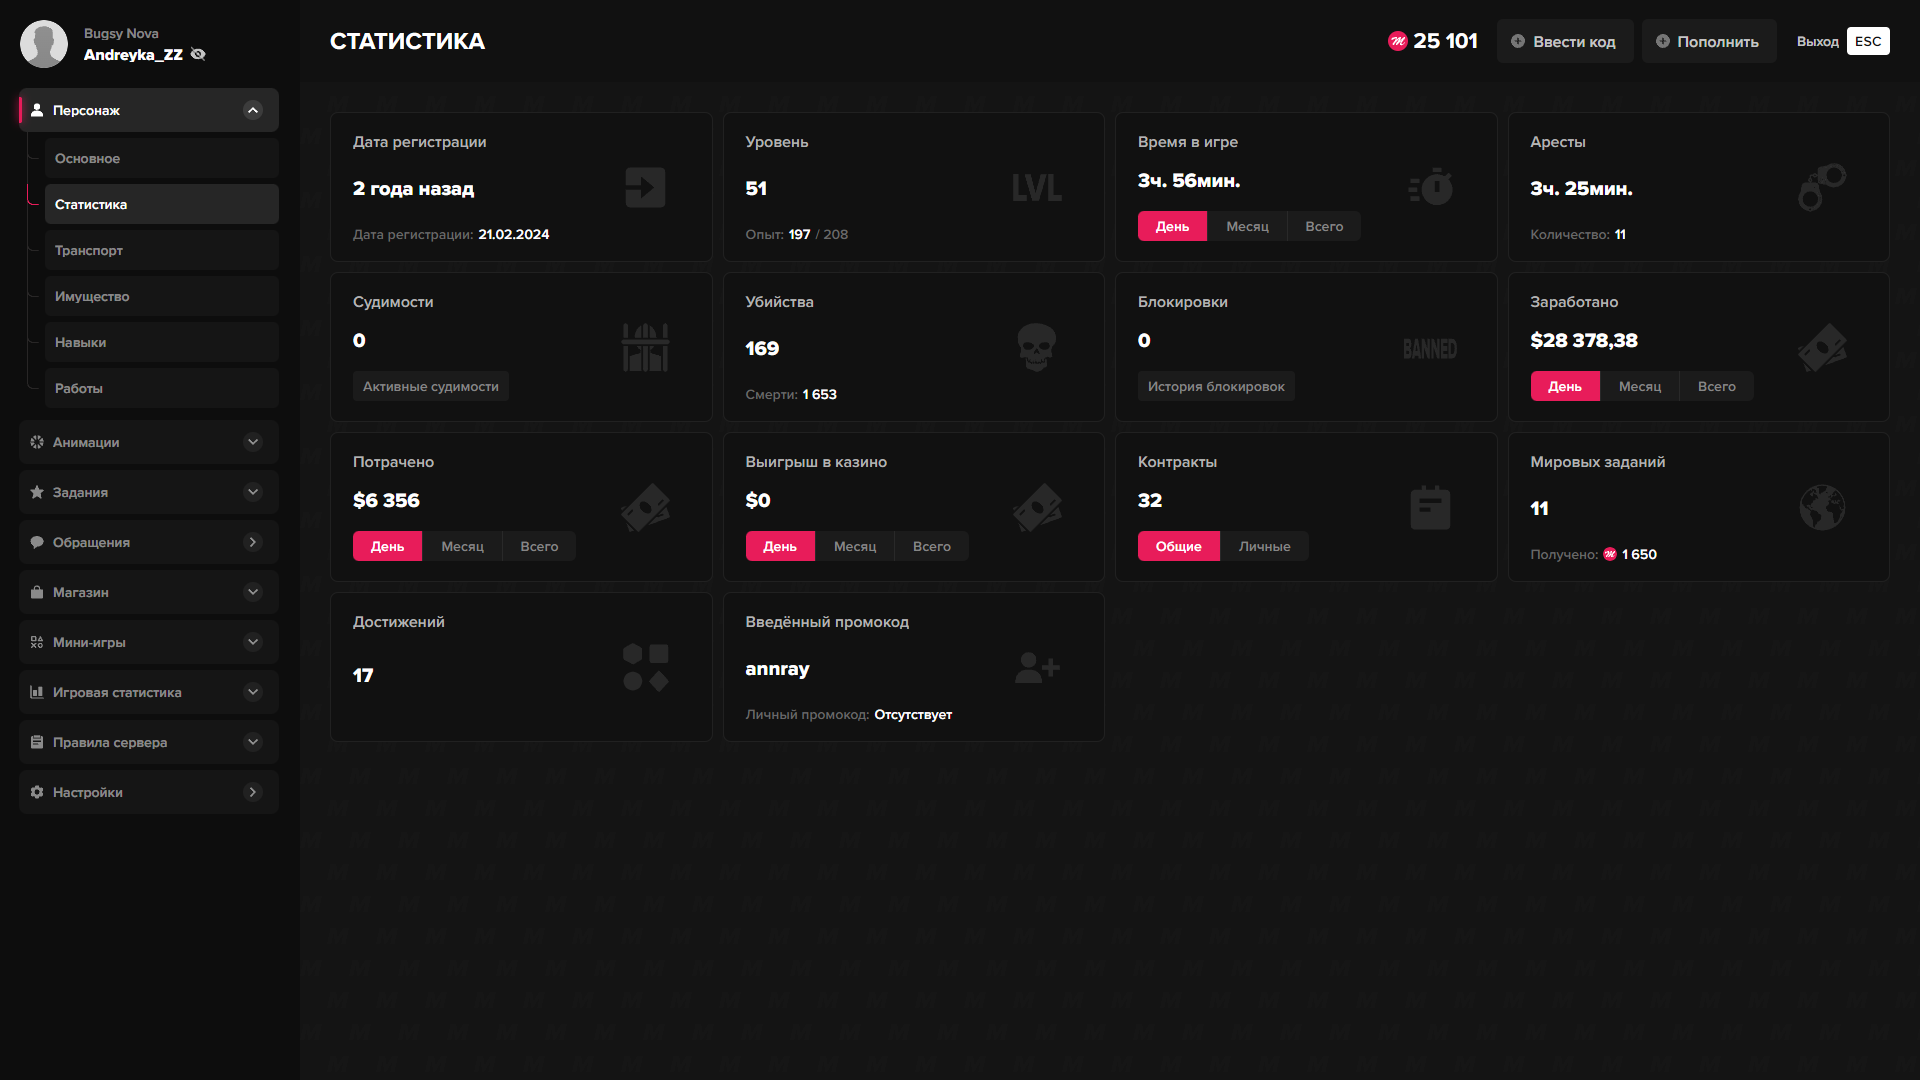The height and width of the screenshot is (1080, 1920).
Task: Click the globe icon in Мировых заданий
Action: tap(1822, 508)
